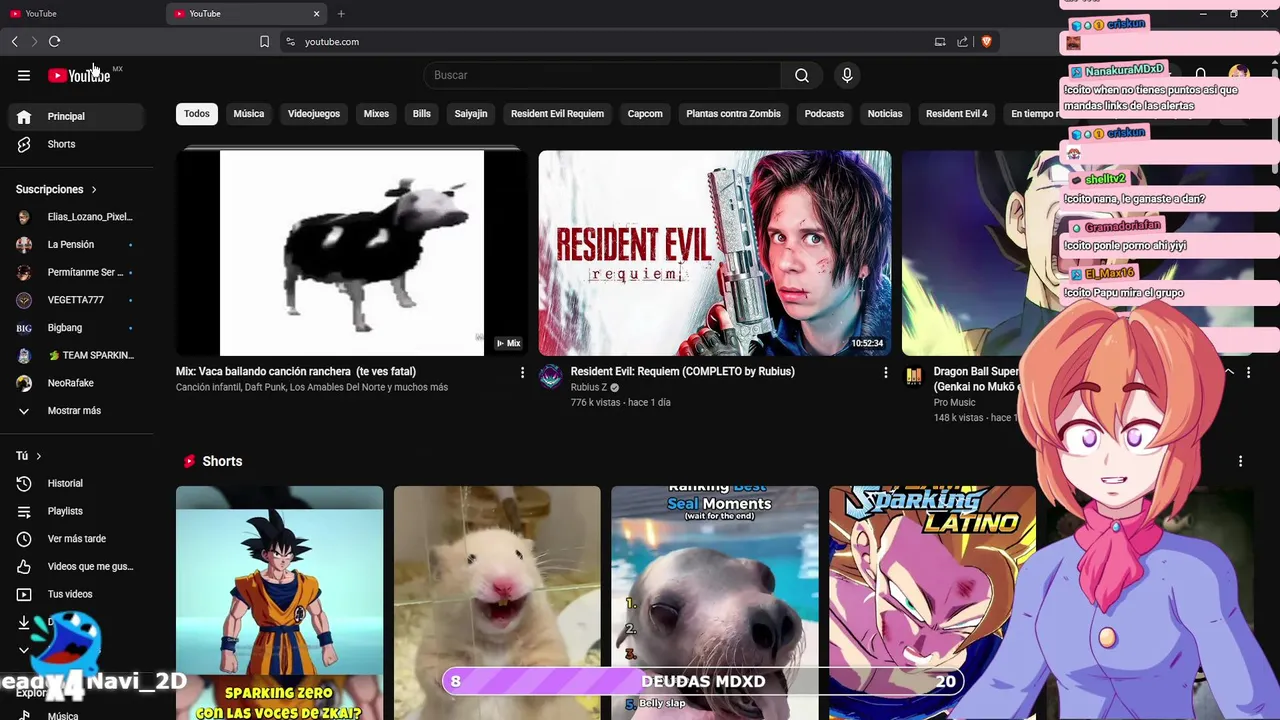Screen dimensions: 1280x720
Task: Open VEGETTA777 subscription channel
Action: pos(76,300)
